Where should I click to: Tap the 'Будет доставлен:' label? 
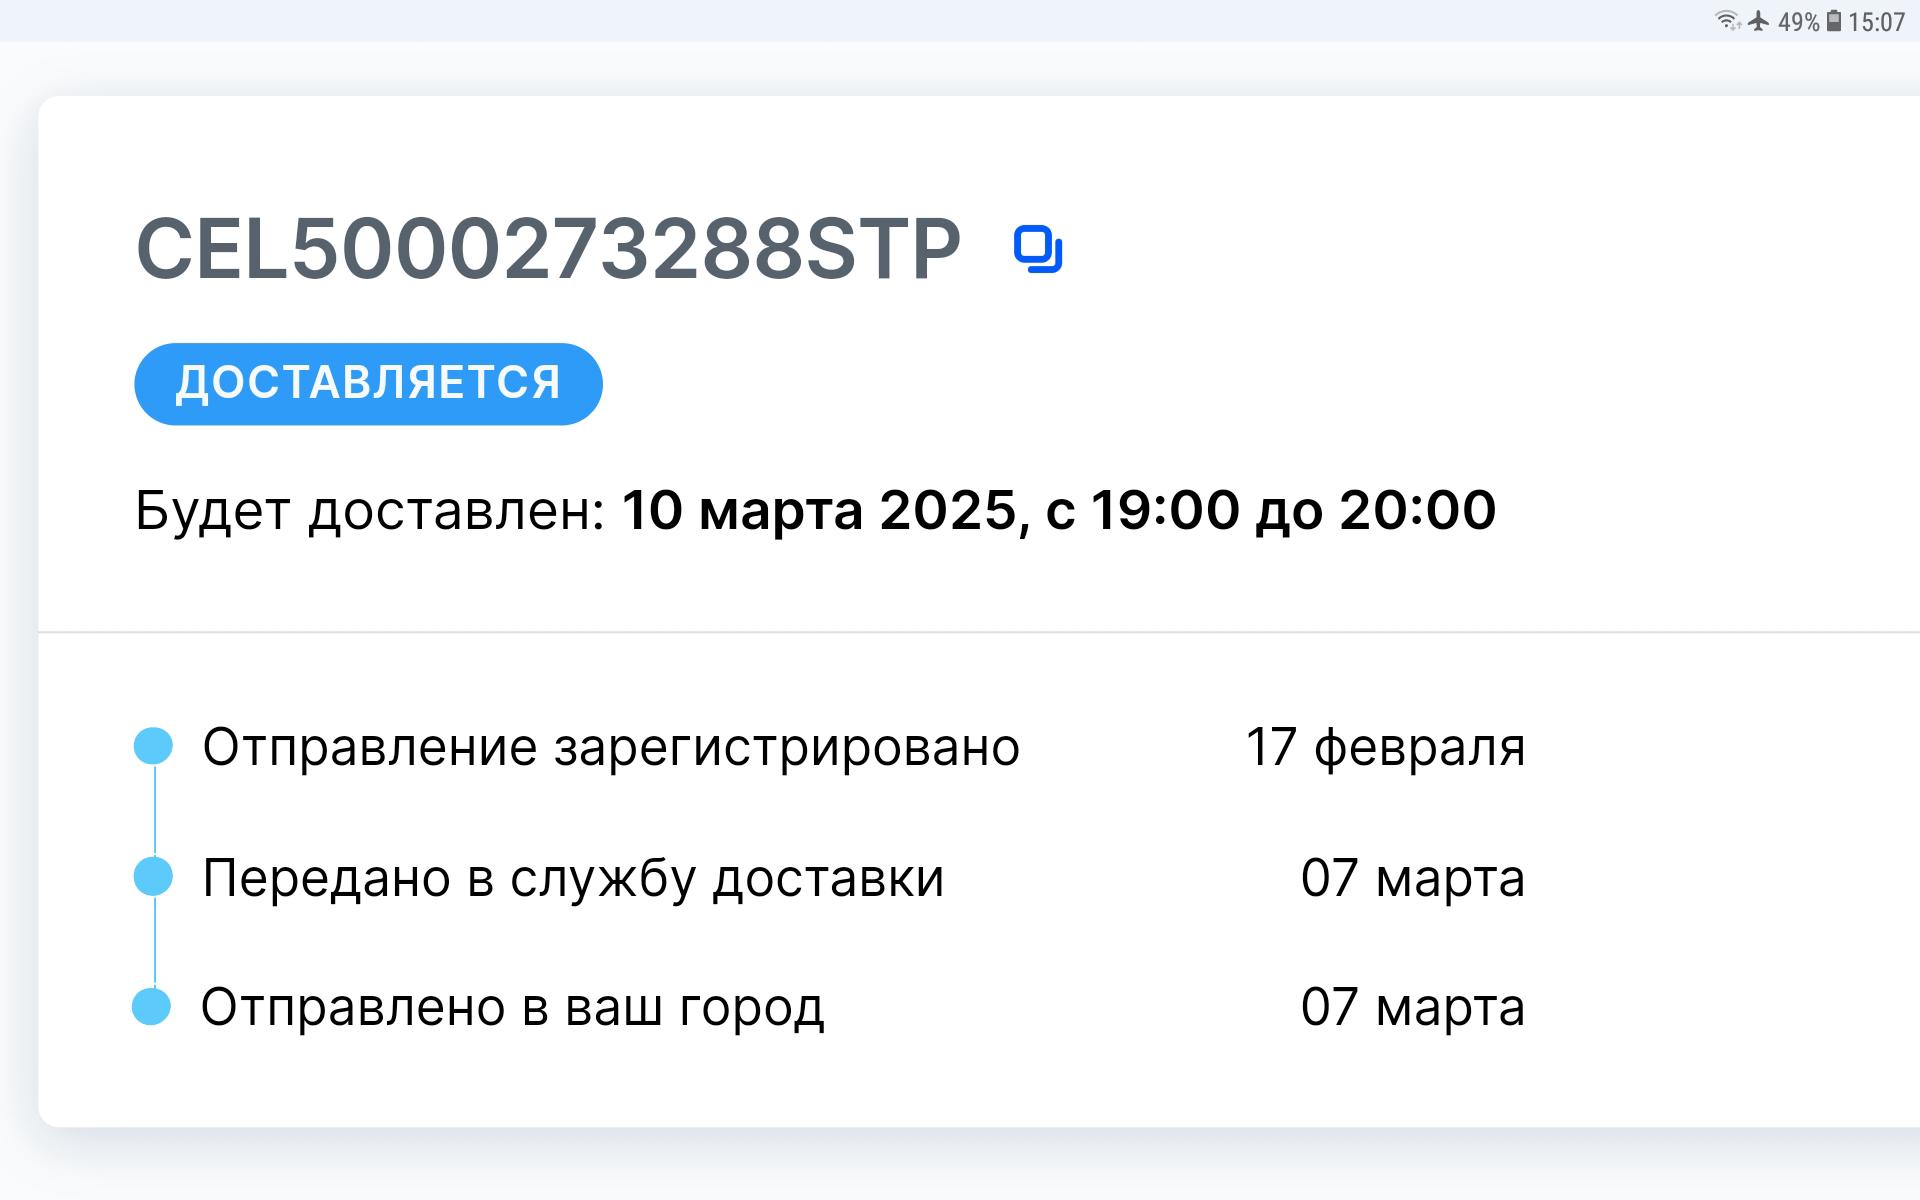click(370, 511)
